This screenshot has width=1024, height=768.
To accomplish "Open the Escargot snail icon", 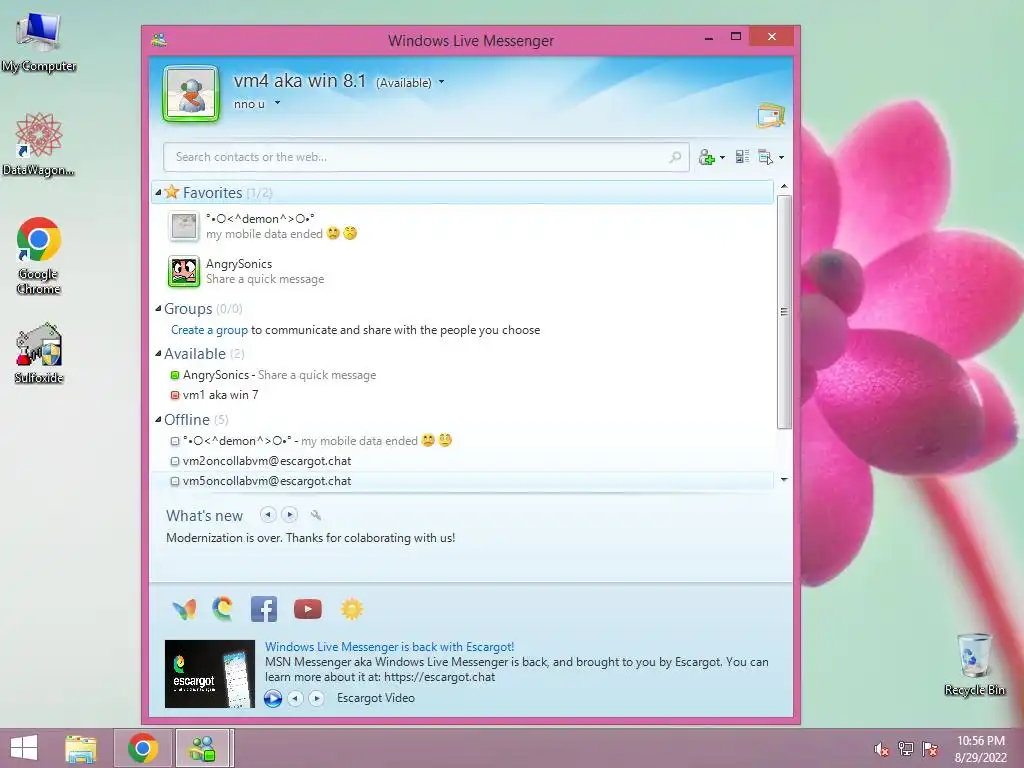I will point(223,609).
